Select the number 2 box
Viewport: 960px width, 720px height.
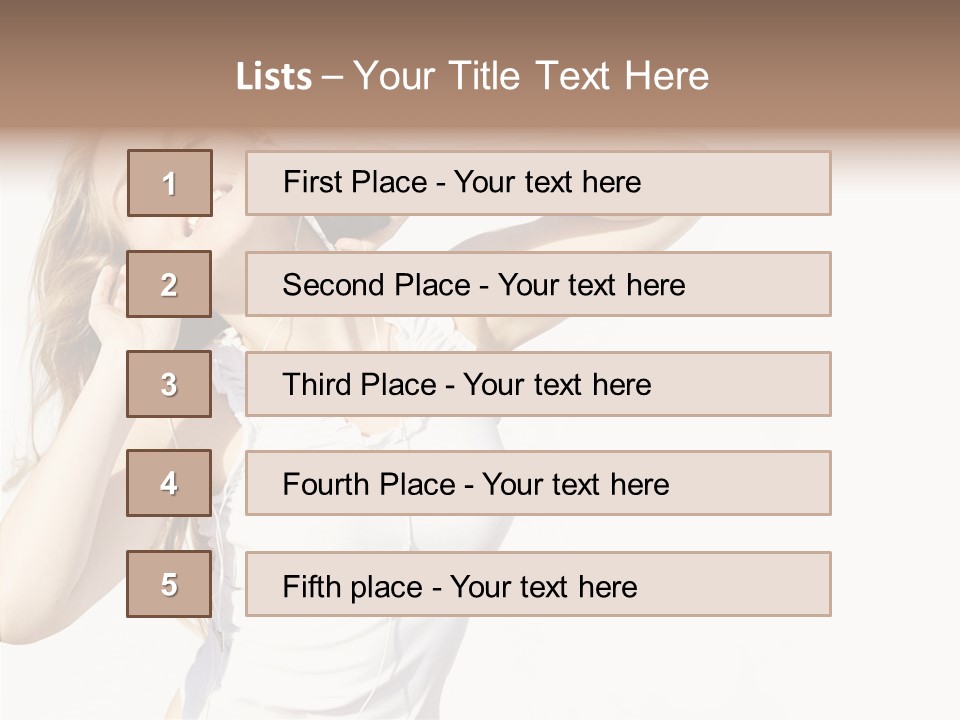(169, 285)
